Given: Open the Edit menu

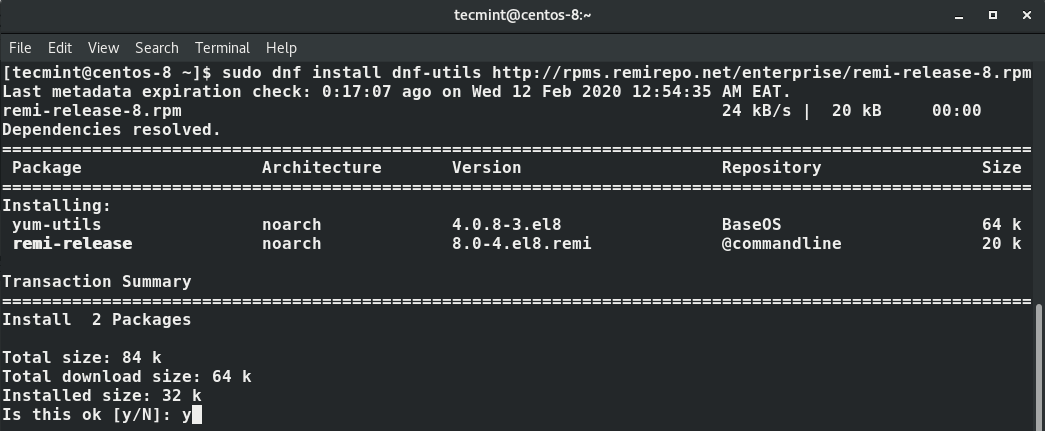Looking at the screenshot, I should [59, 48].
